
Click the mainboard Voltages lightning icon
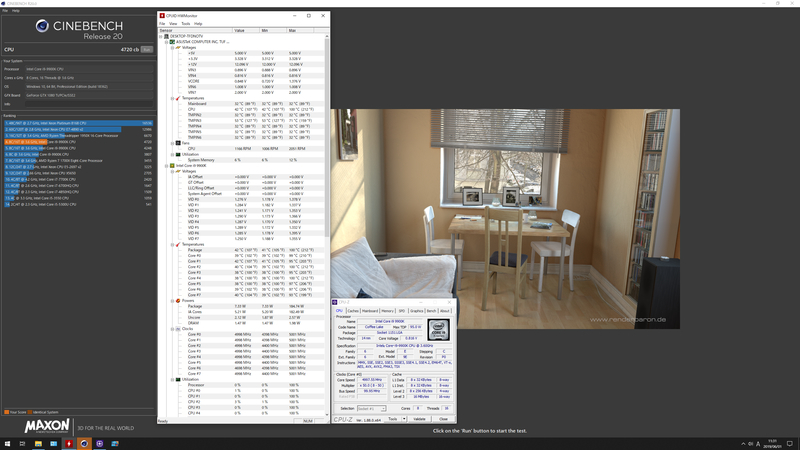pos(178,47)
